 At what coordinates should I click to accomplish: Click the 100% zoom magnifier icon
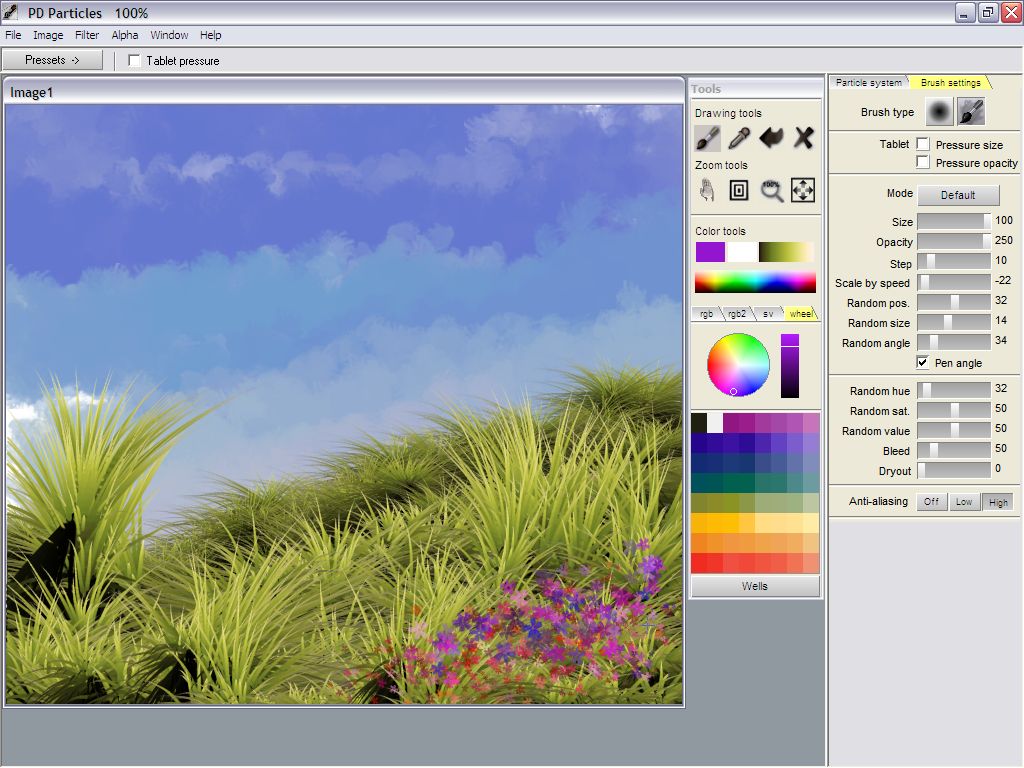(771, 190)
